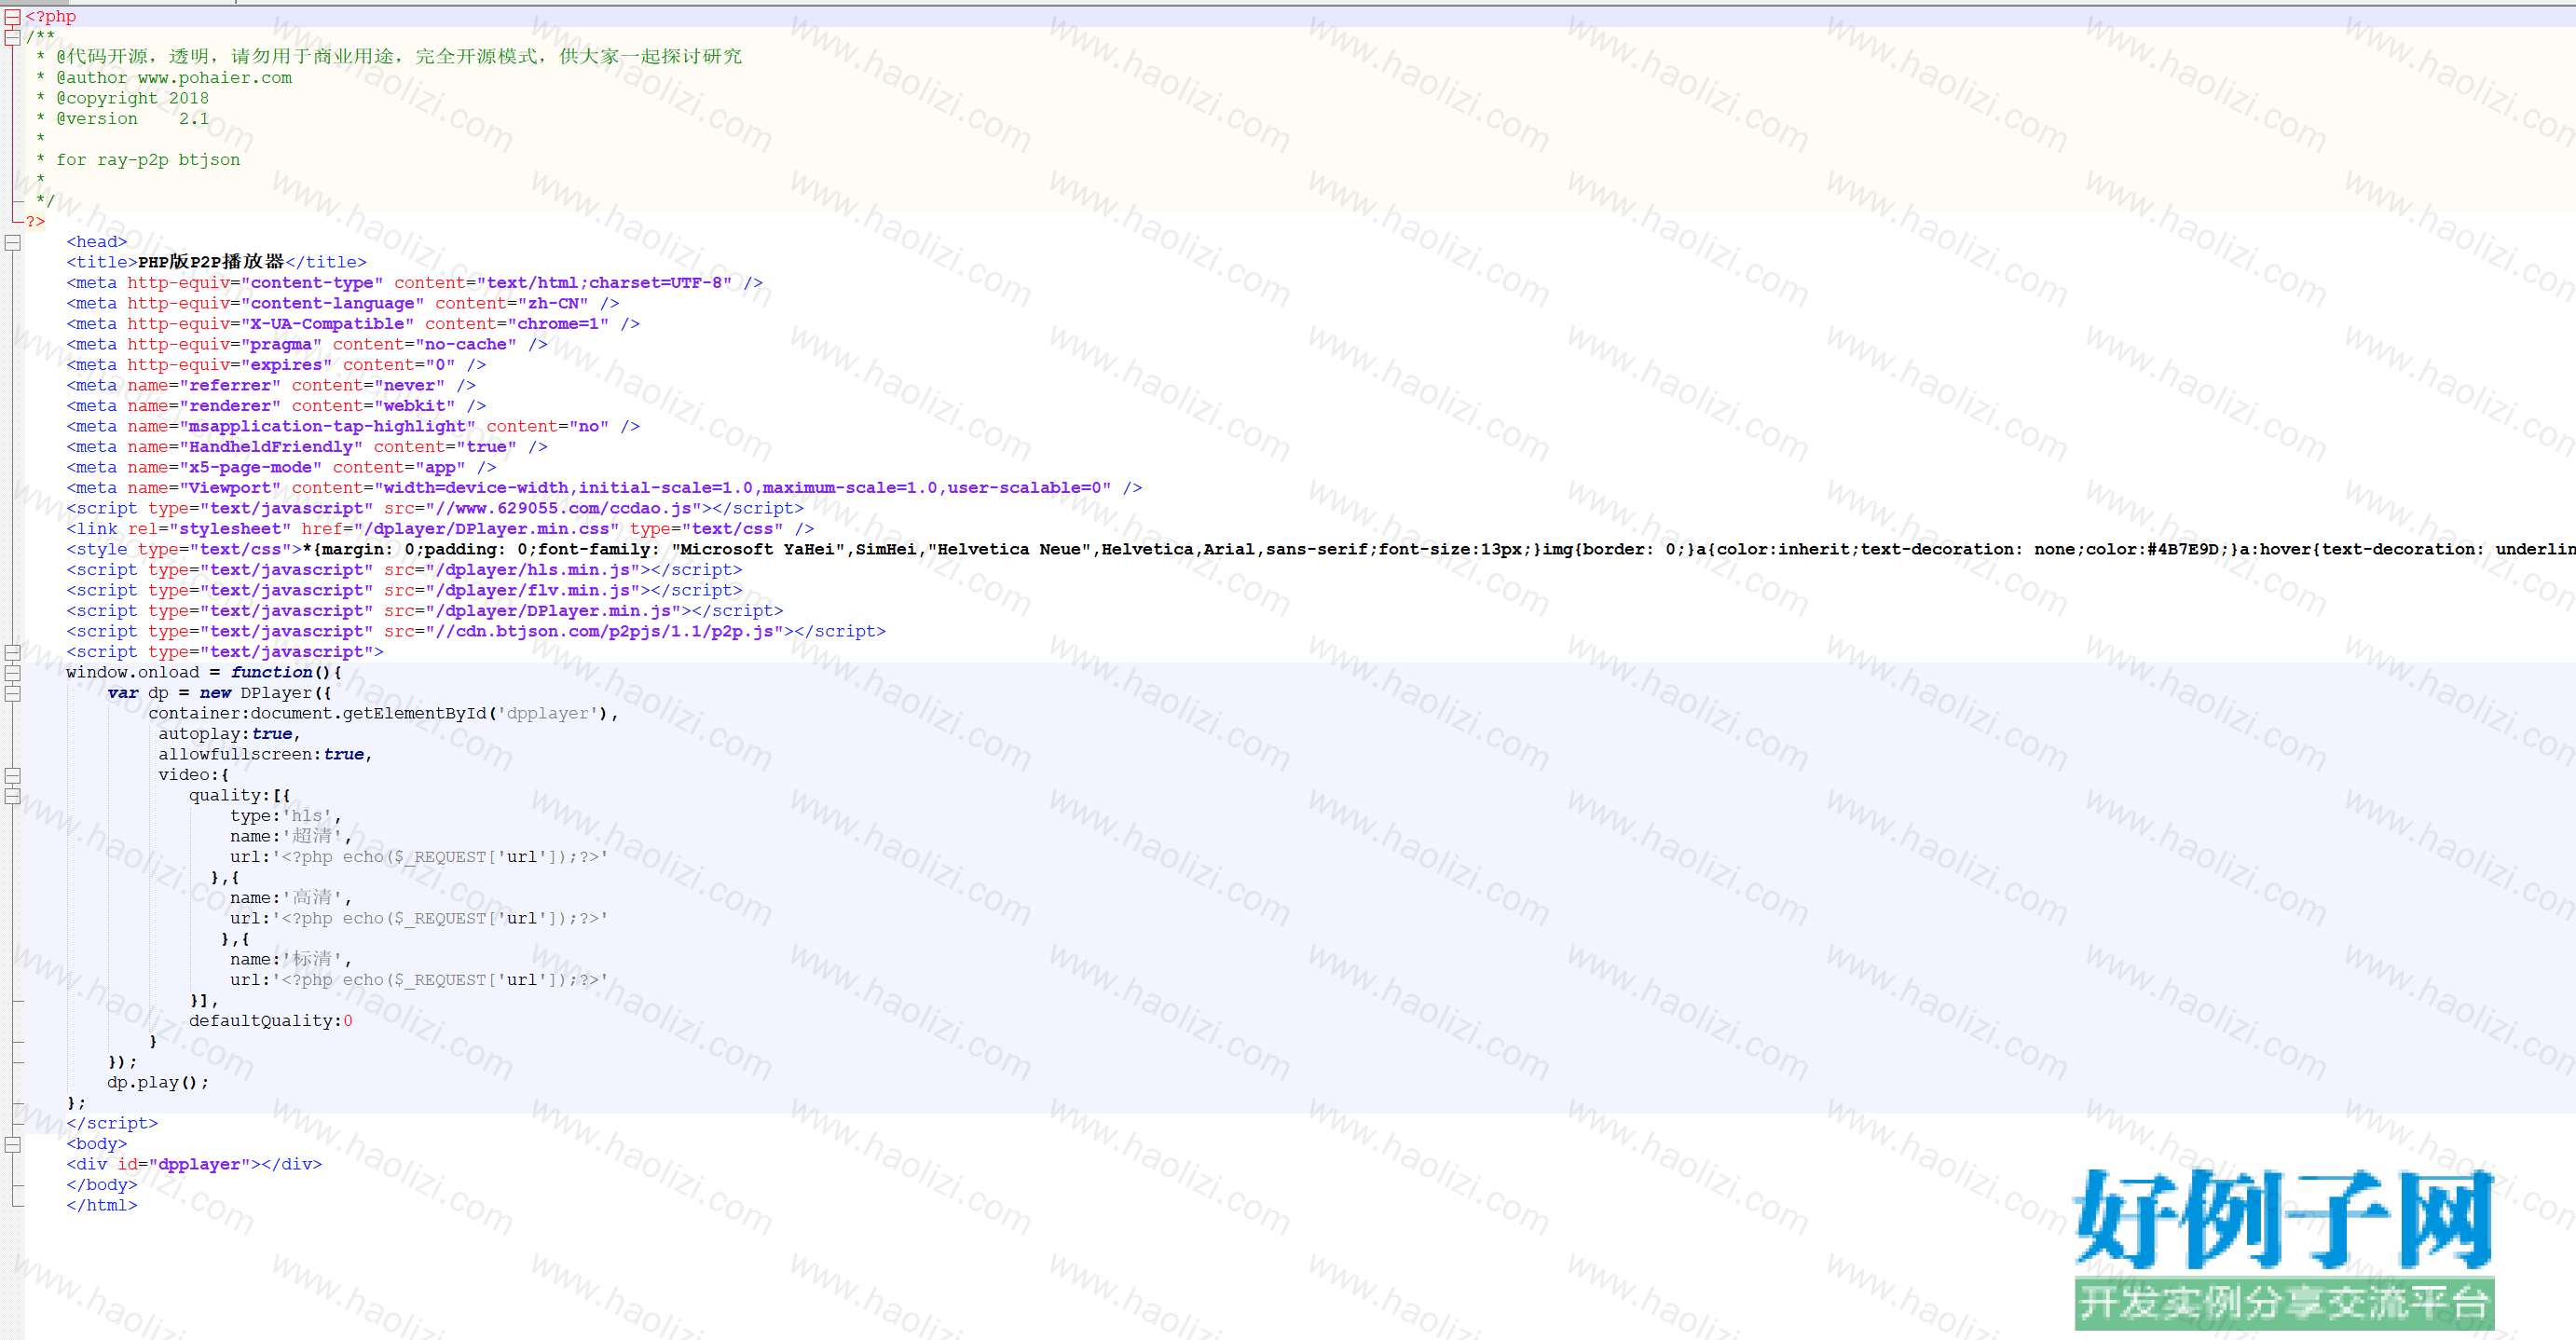Image resolution: width=2576 pixels, height=1340 pixels.
Task: Click the PHP版P2P播放器 title text
Action: pos(211,262)
